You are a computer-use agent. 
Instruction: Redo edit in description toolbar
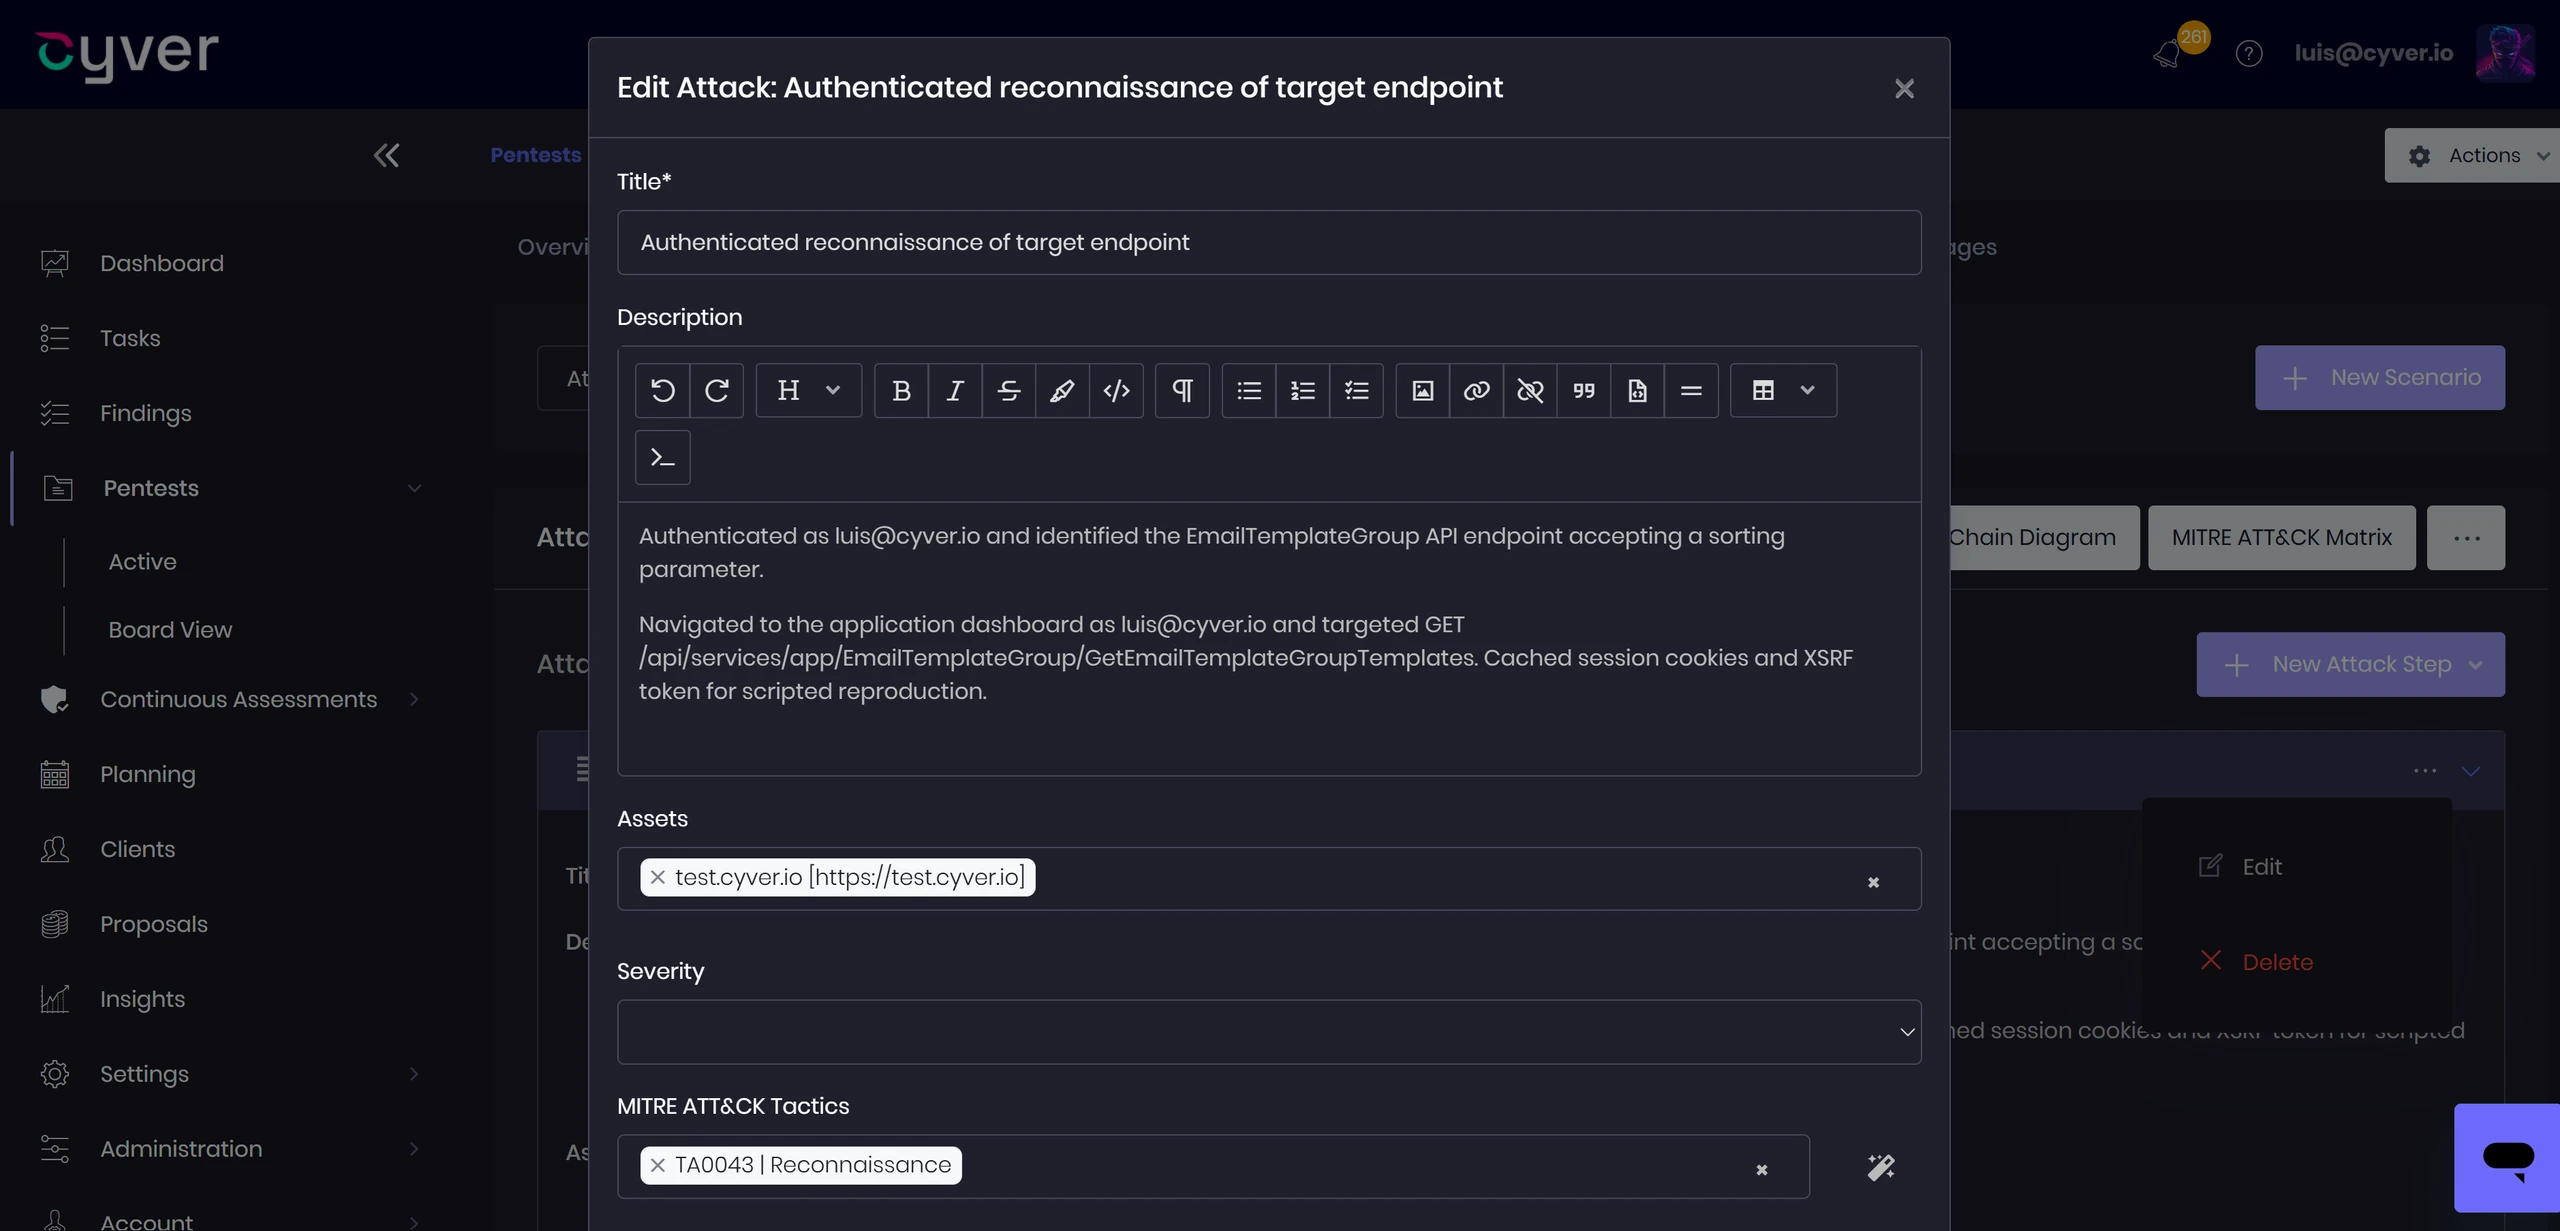pyautogui.click(x=716, y=390)
